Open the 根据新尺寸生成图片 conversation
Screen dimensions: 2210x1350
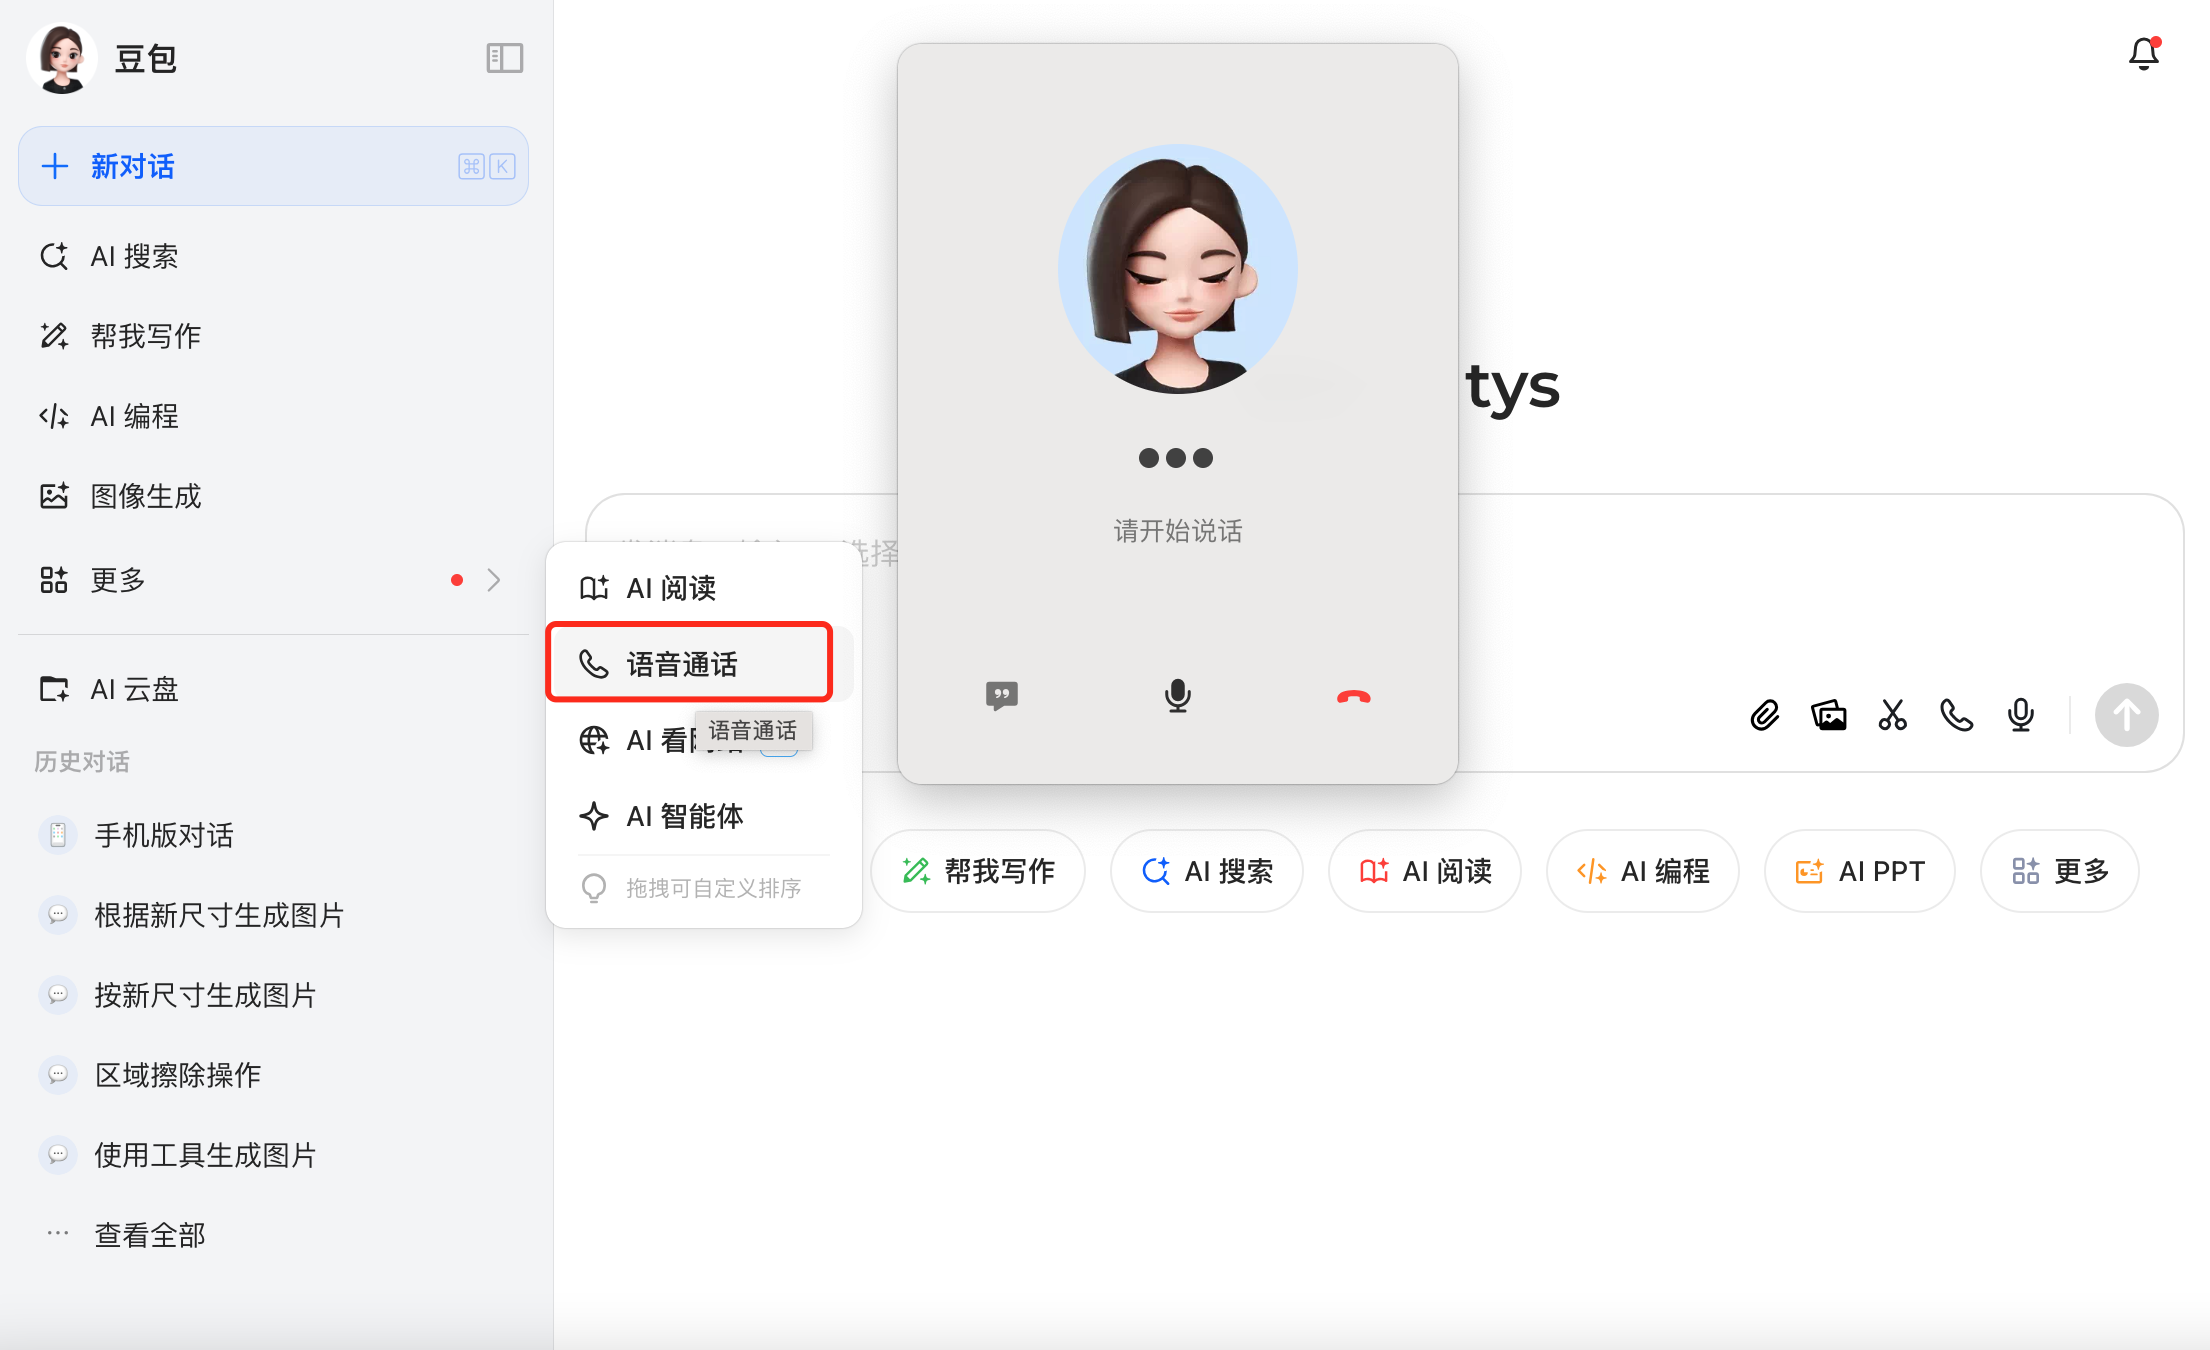pyautogui.click(x=273, y=915)
